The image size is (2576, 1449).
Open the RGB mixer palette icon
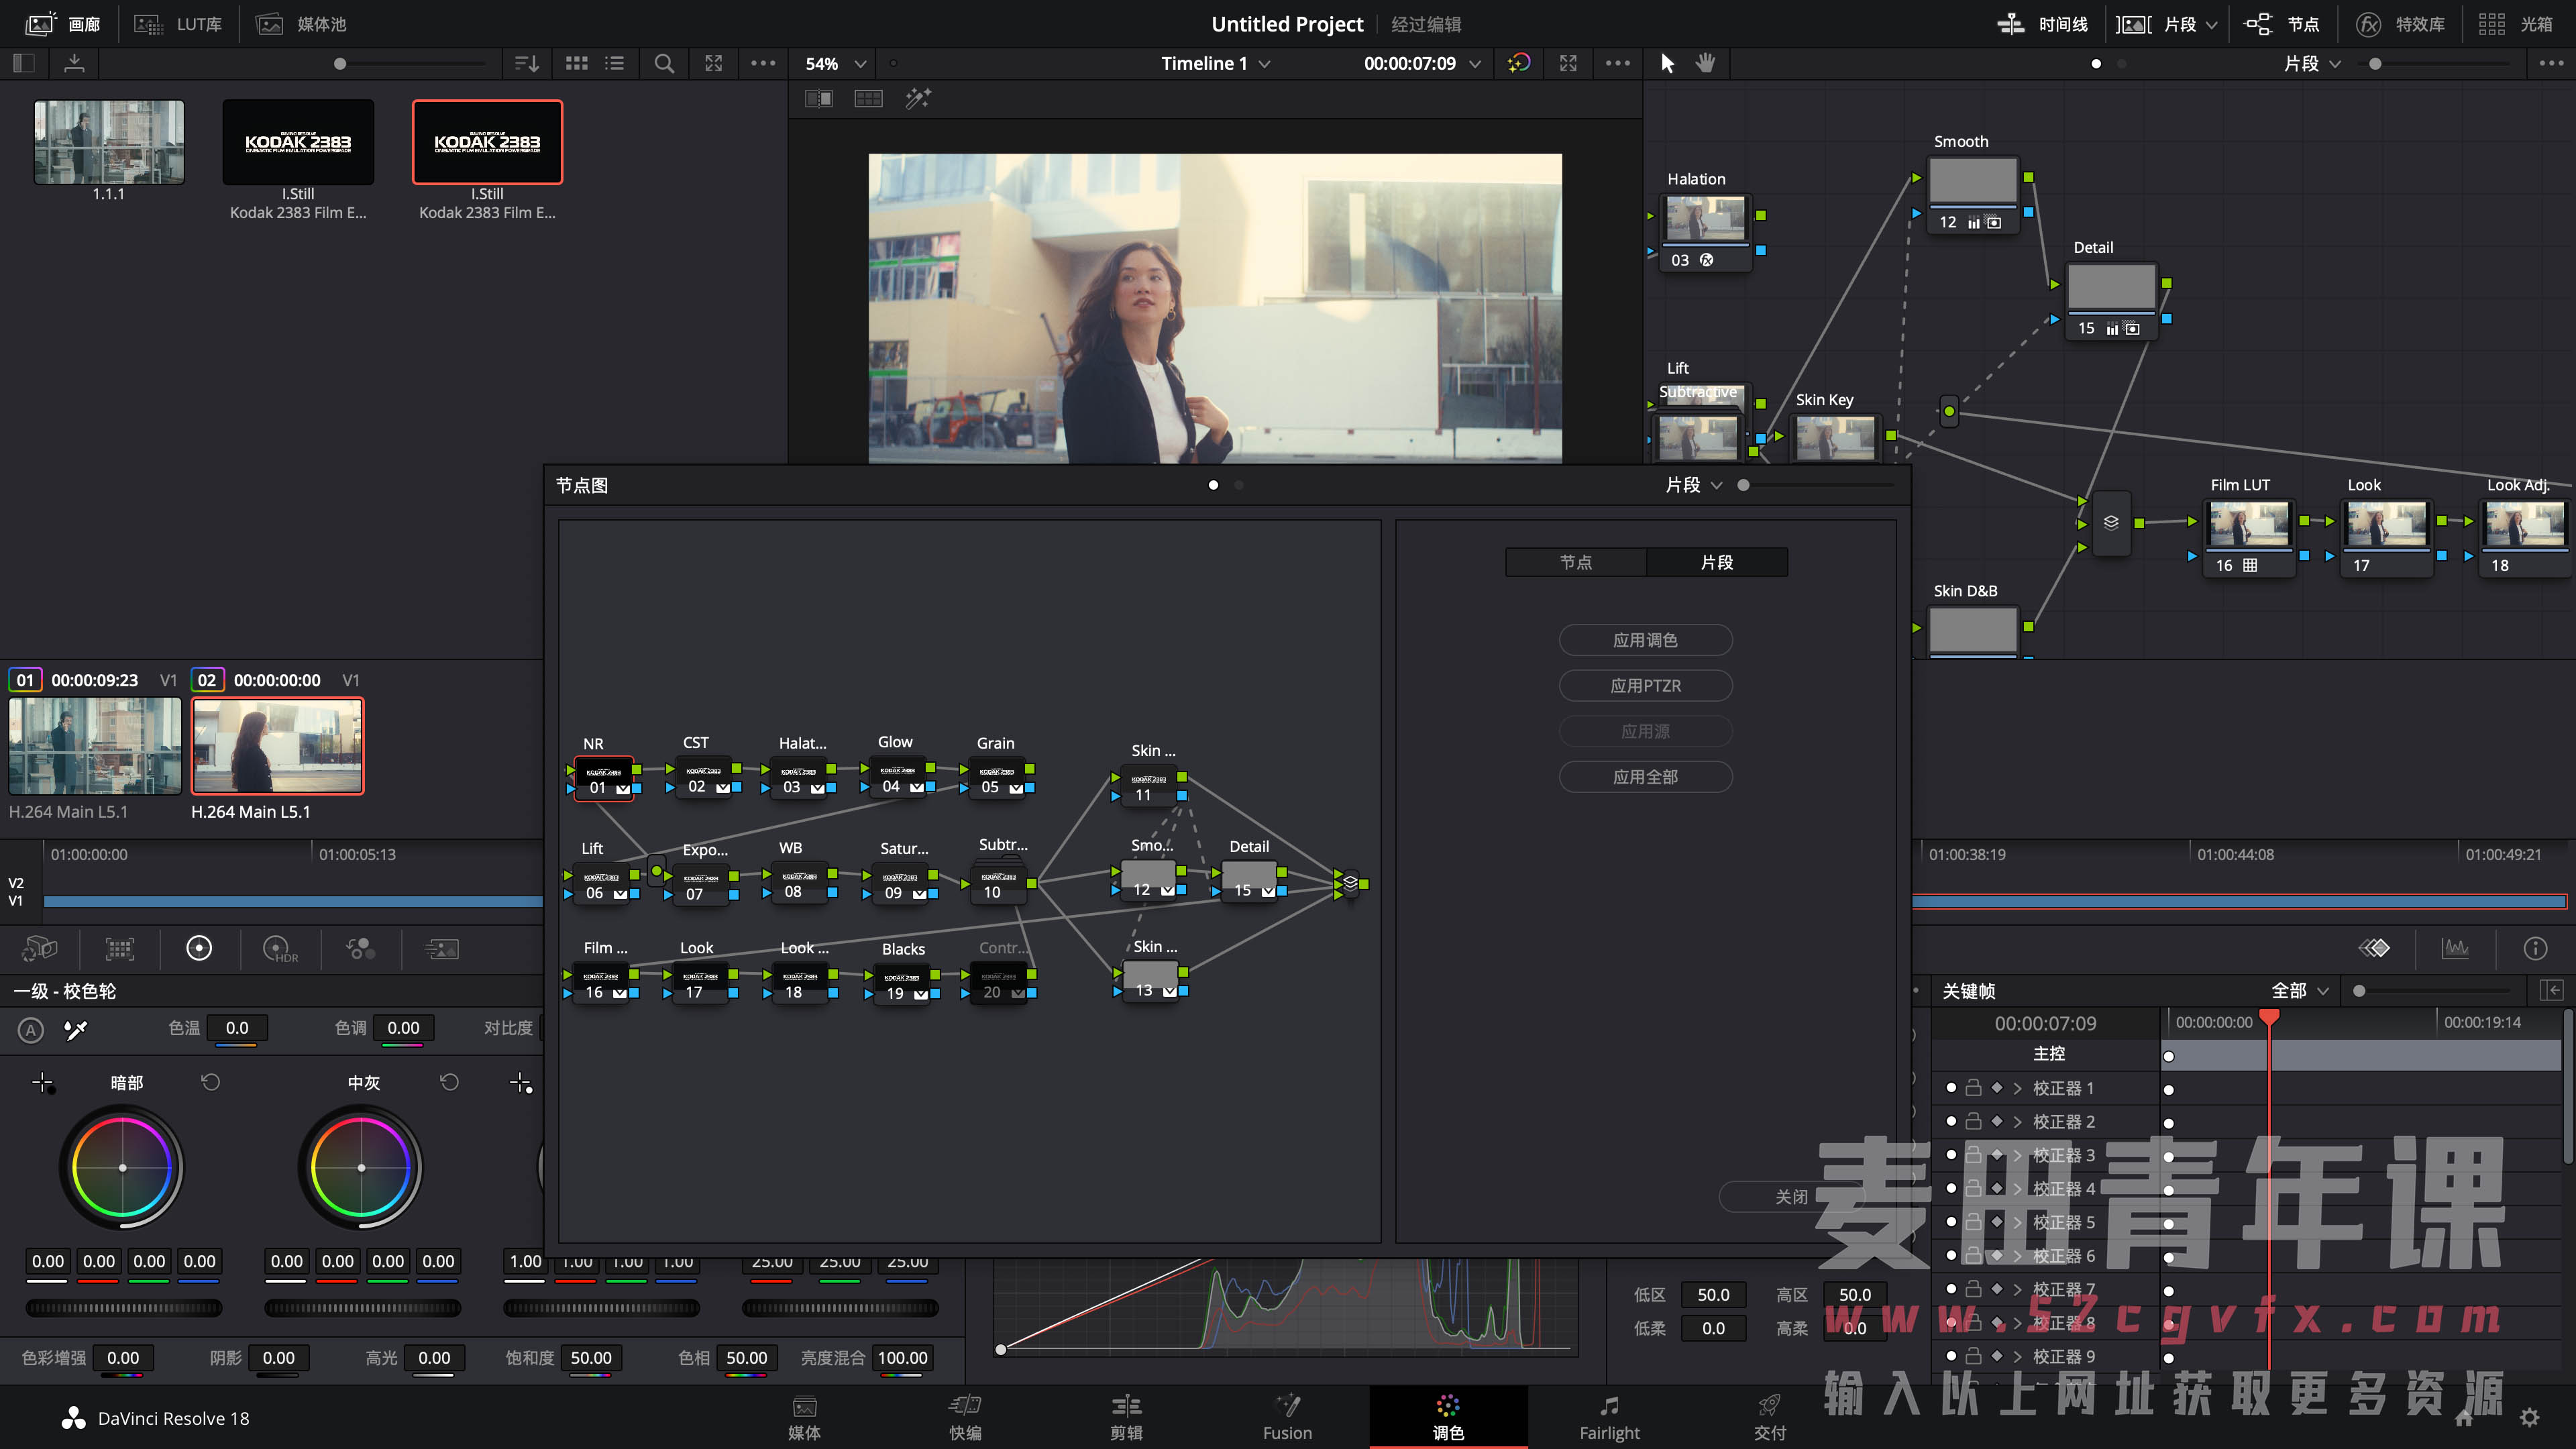point(360,948)
